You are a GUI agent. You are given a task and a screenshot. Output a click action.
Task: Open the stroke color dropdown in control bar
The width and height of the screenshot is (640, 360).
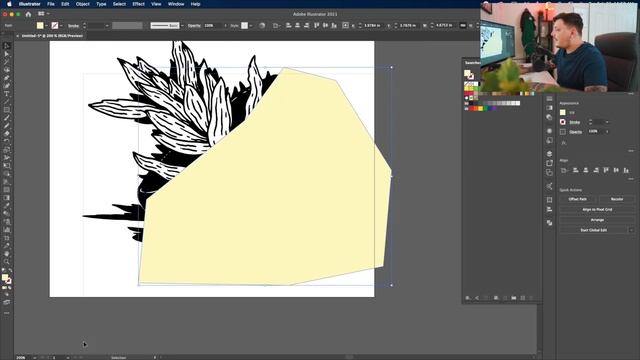point(61,25)
